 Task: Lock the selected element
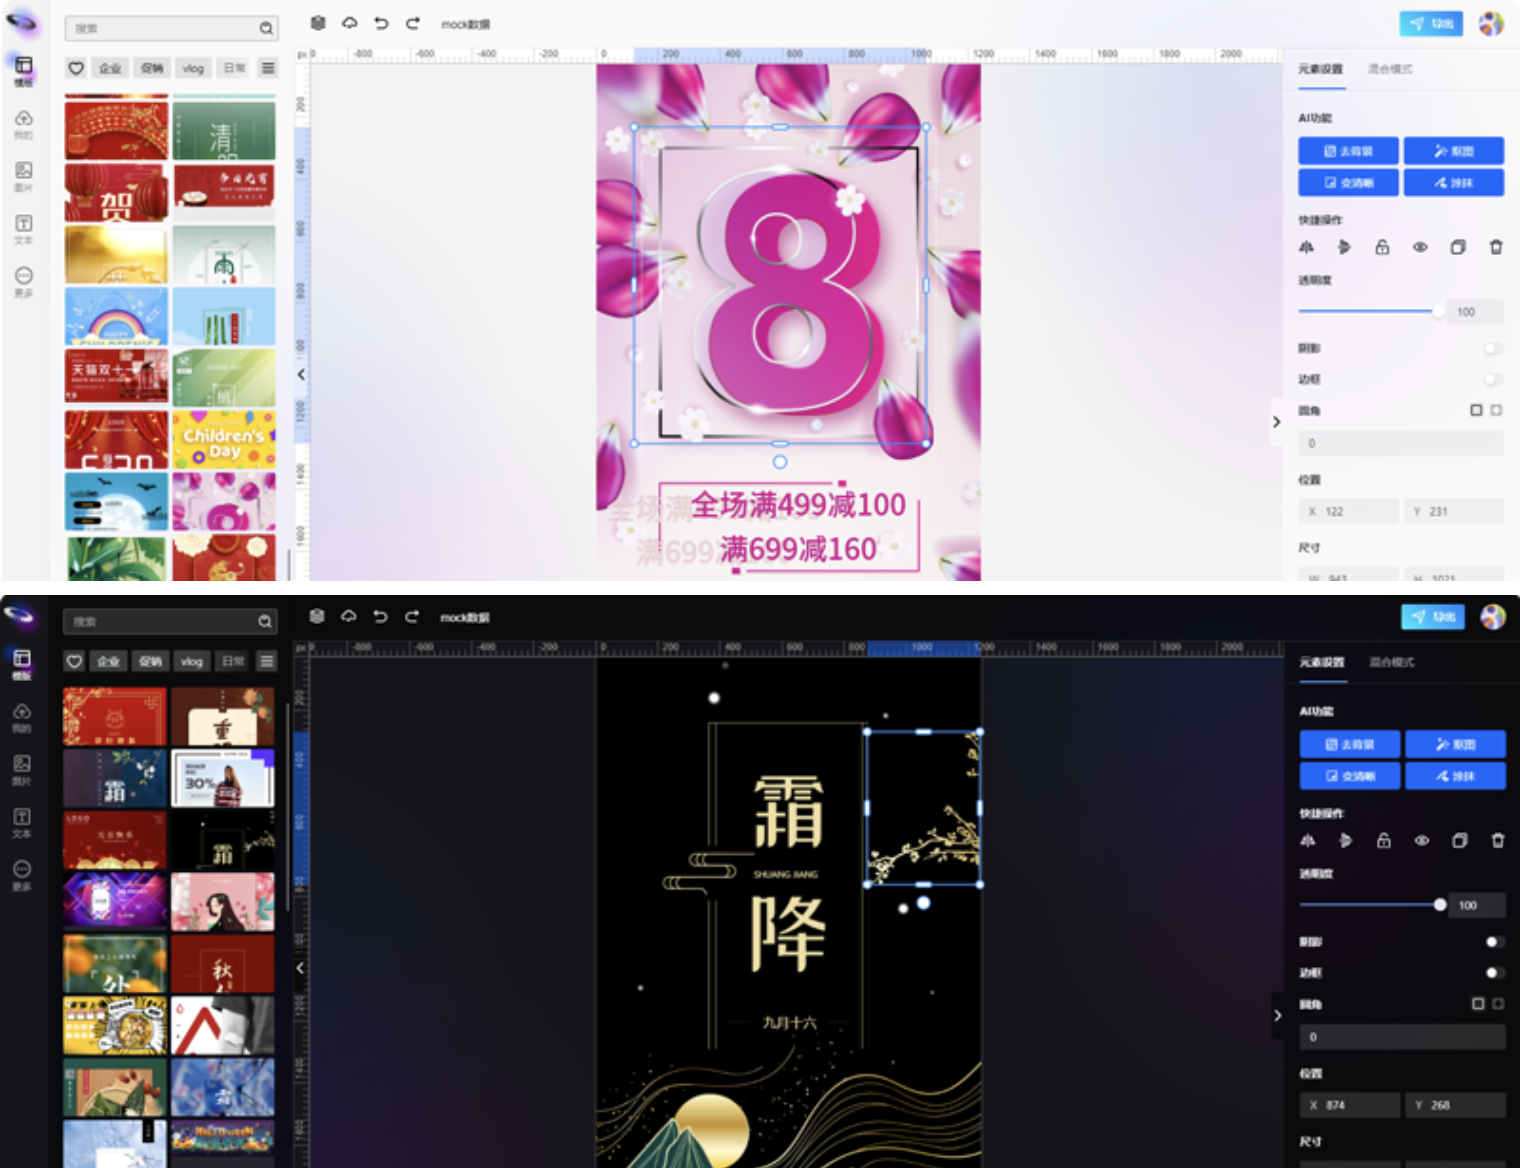point(1382,246)
